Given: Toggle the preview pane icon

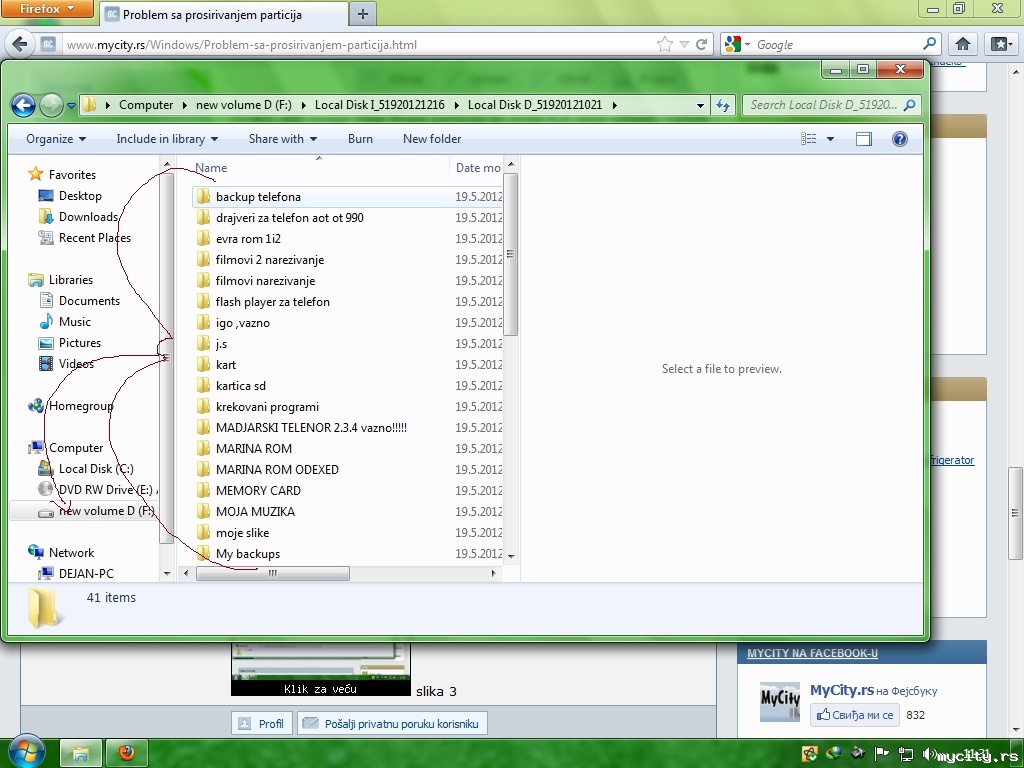Looking at the screenshot, I should [x=864, y=138].
